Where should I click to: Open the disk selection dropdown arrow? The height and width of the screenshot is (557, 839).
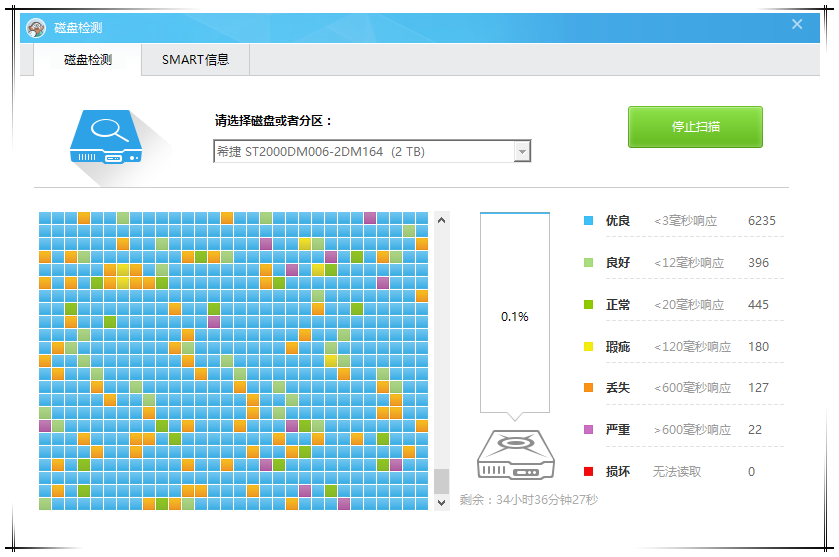(x=521, y=151)
